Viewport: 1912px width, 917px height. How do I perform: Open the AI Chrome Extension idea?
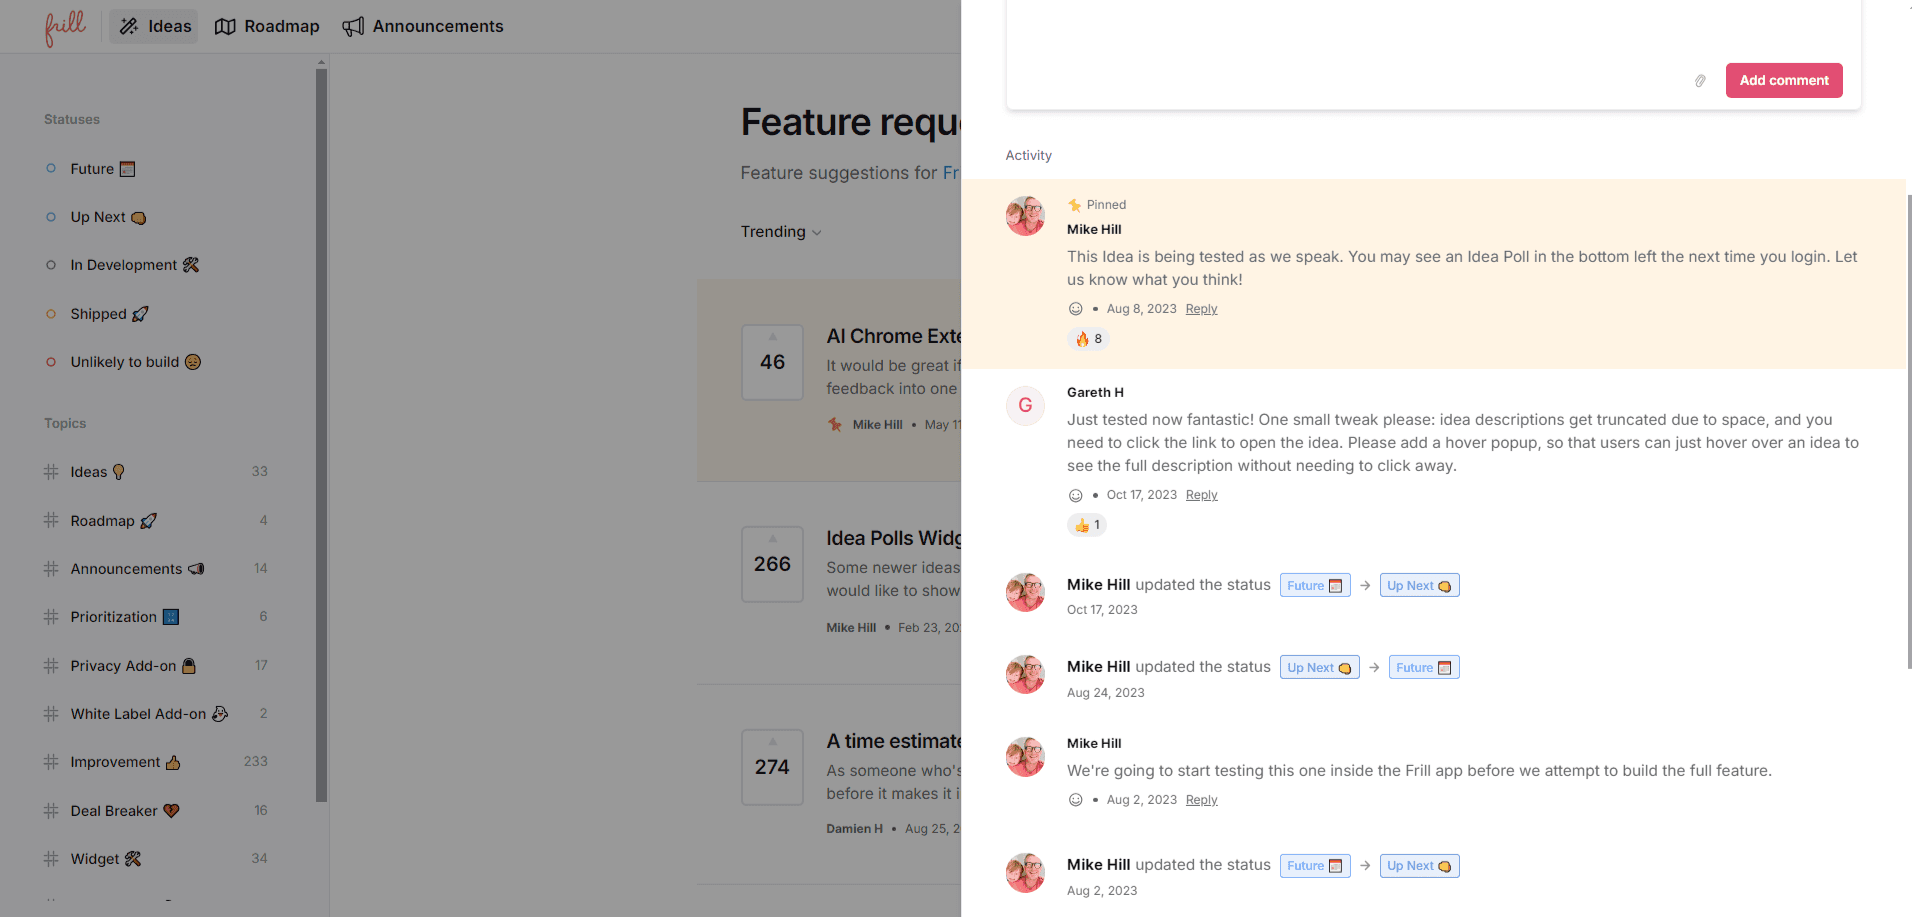coord(893,336)
